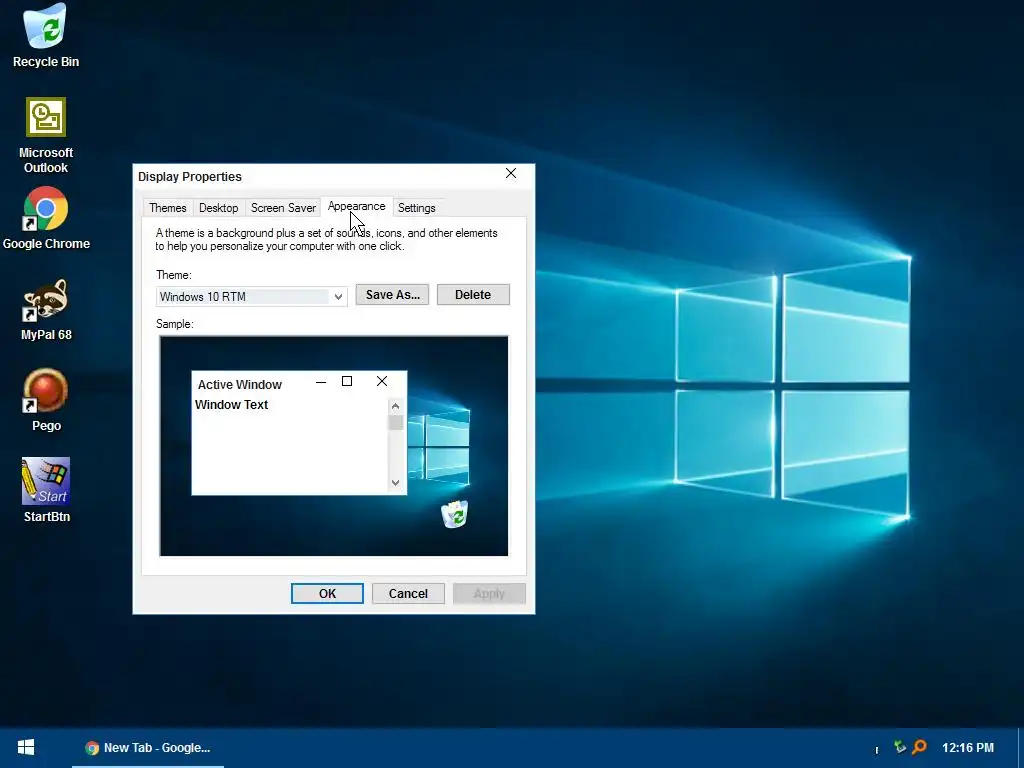
Task: Click the grayed-out Apply button
Action: pos(489,594)
